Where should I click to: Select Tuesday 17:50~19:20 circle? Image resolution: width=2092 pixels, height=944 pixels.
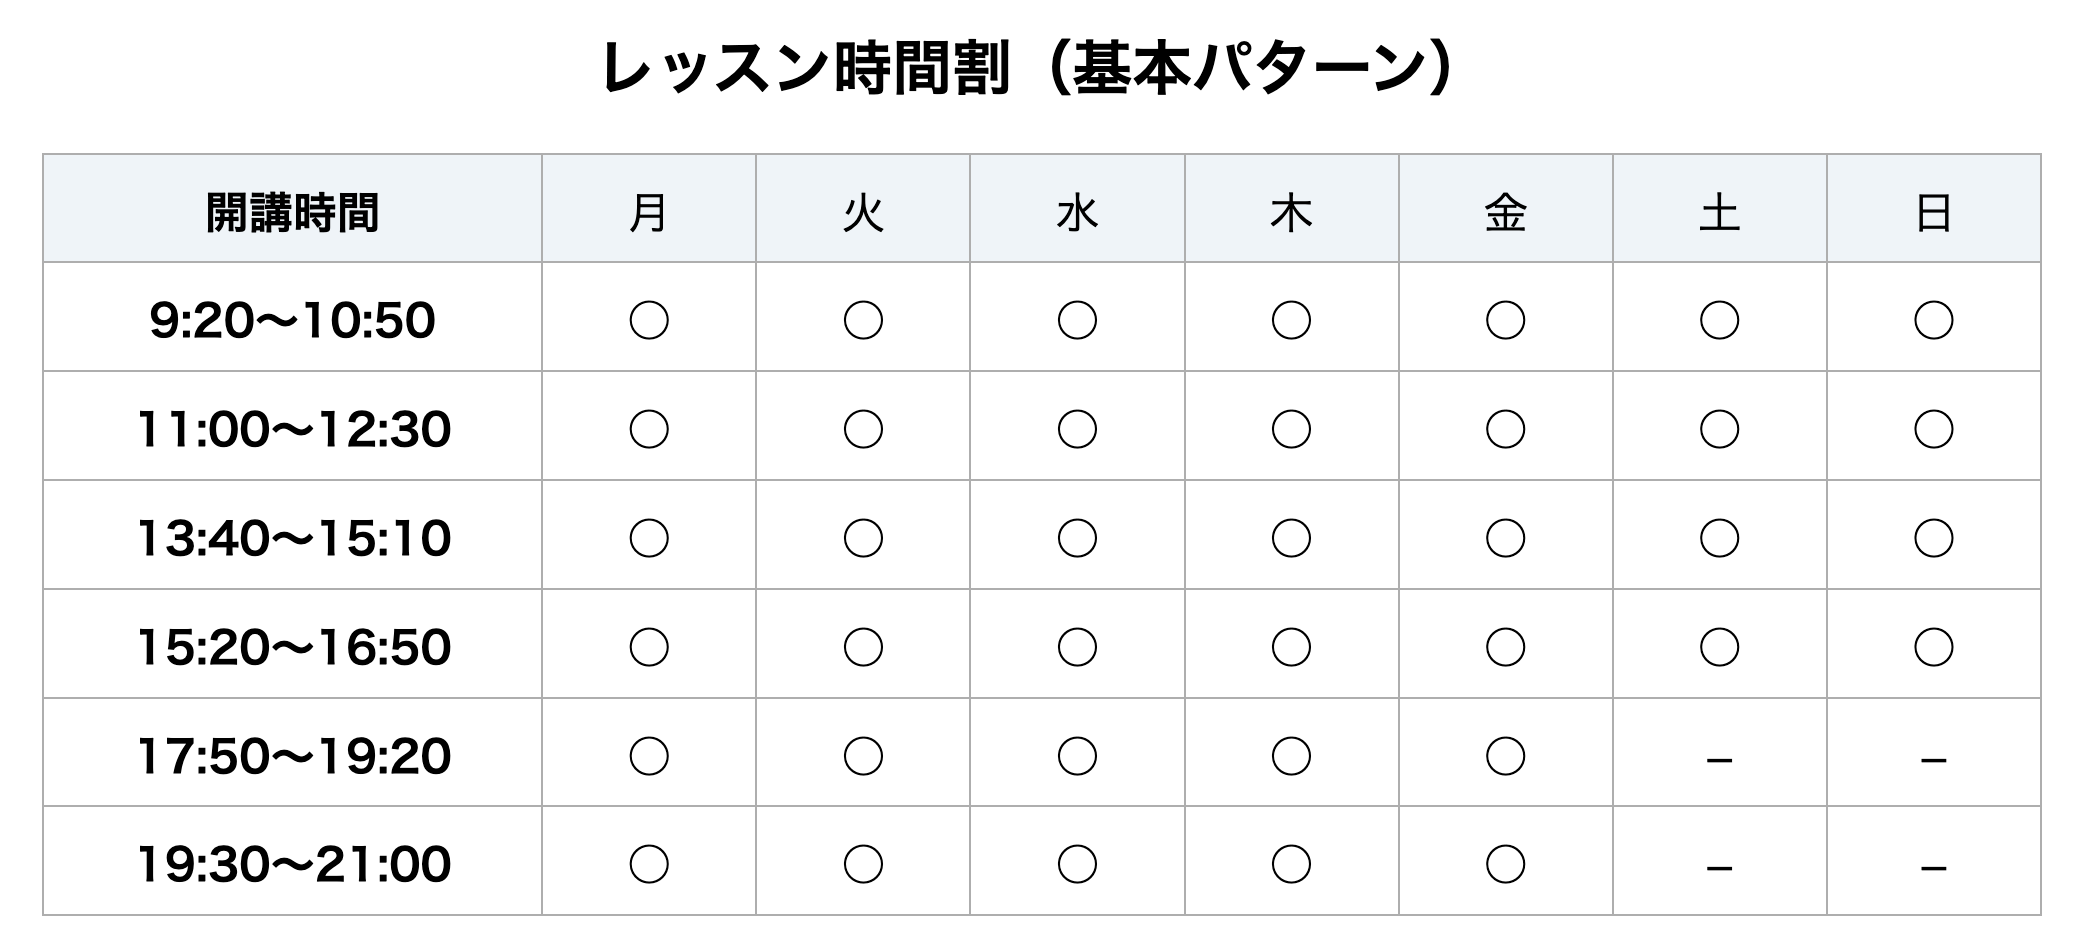click(x=863, y=757)
